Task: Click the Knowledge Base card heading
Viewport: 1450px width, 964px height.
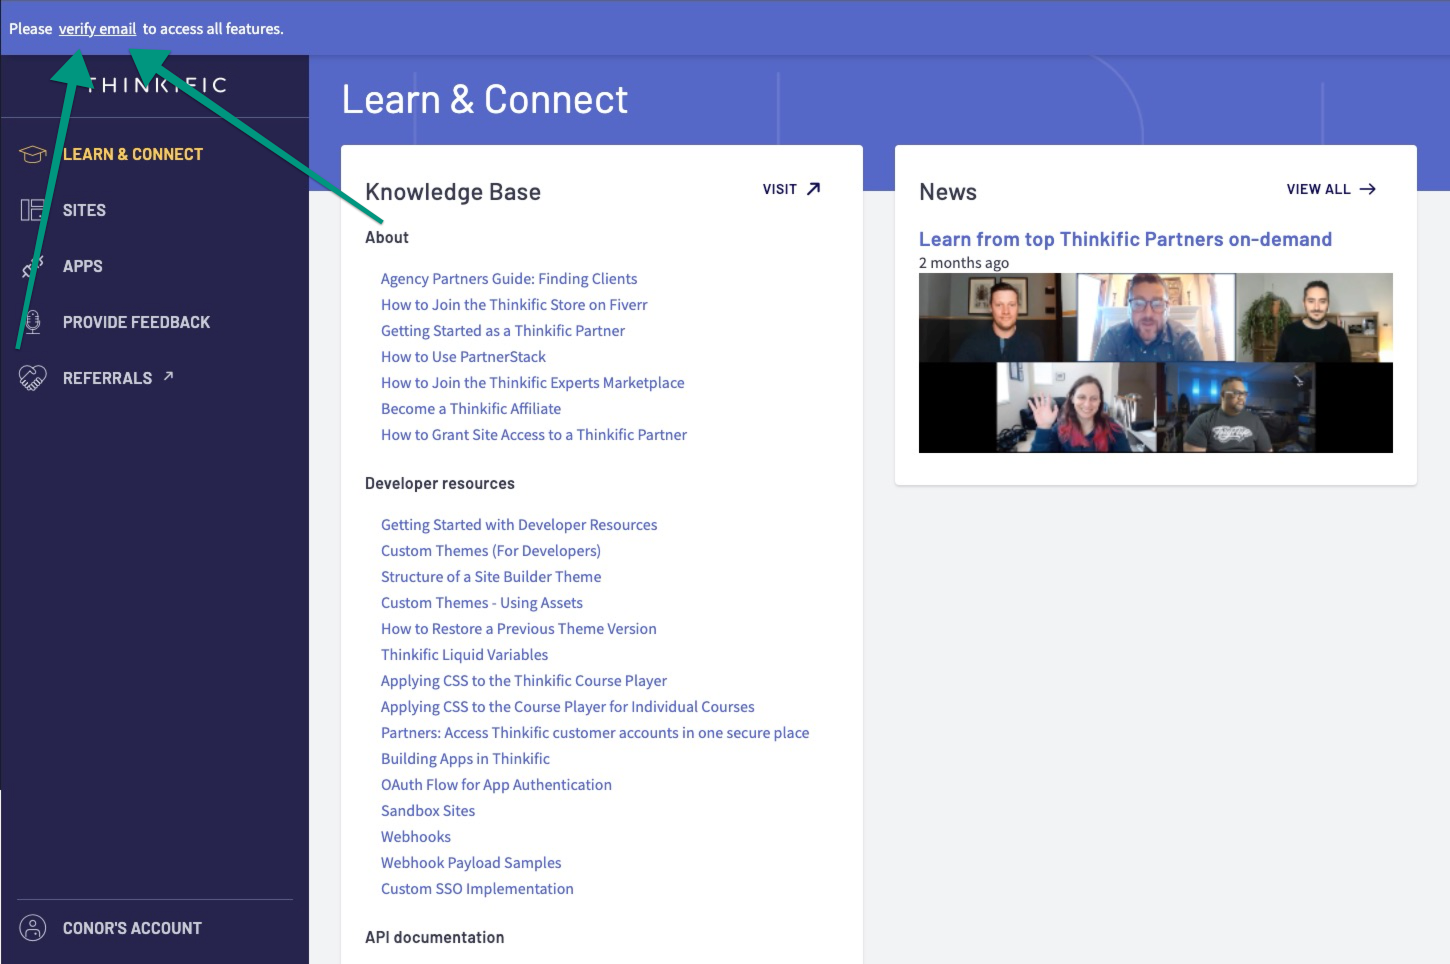Action: point(453,192)
